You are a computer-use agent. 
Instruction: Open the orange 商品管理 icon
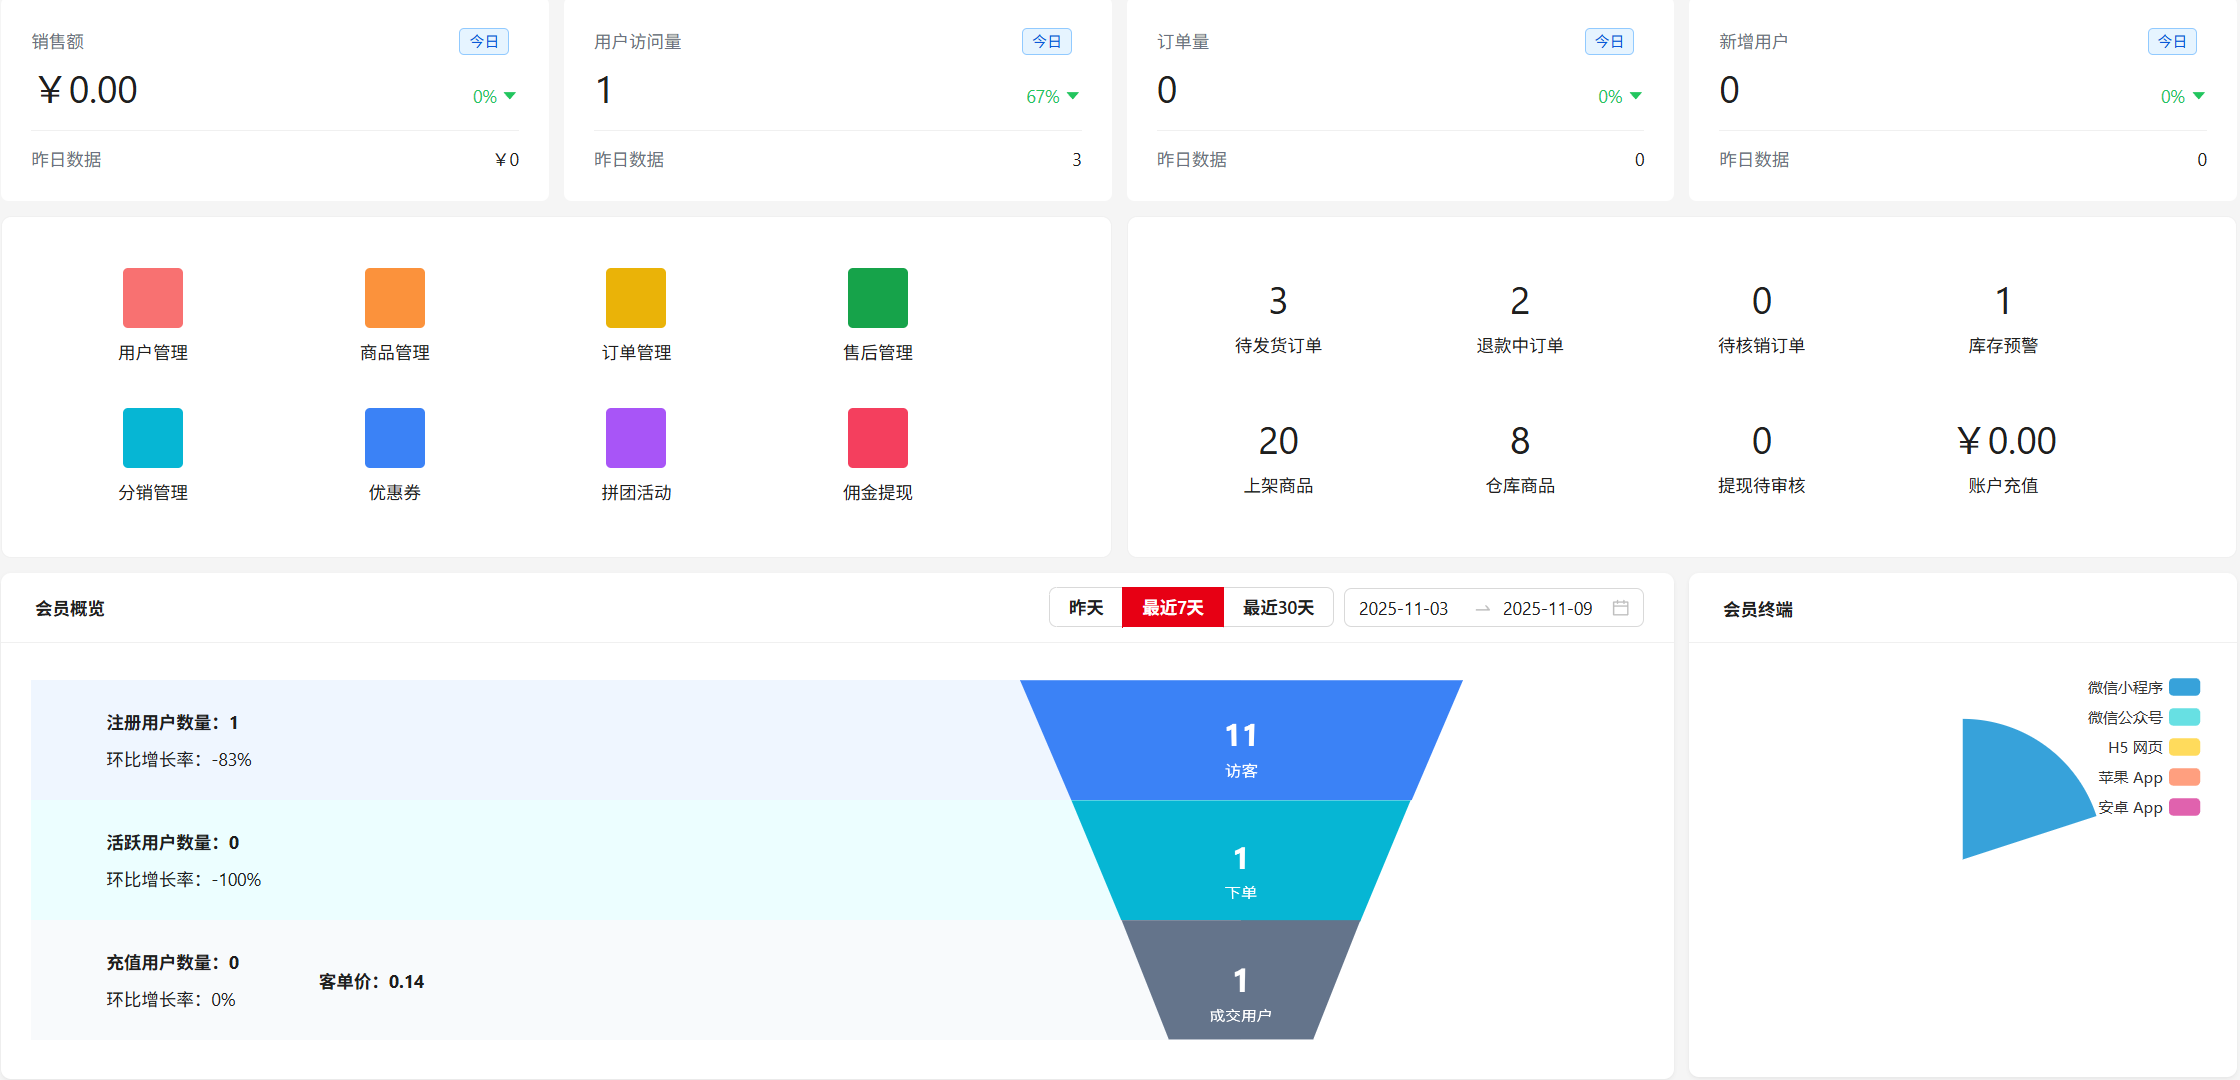(394, 298)
